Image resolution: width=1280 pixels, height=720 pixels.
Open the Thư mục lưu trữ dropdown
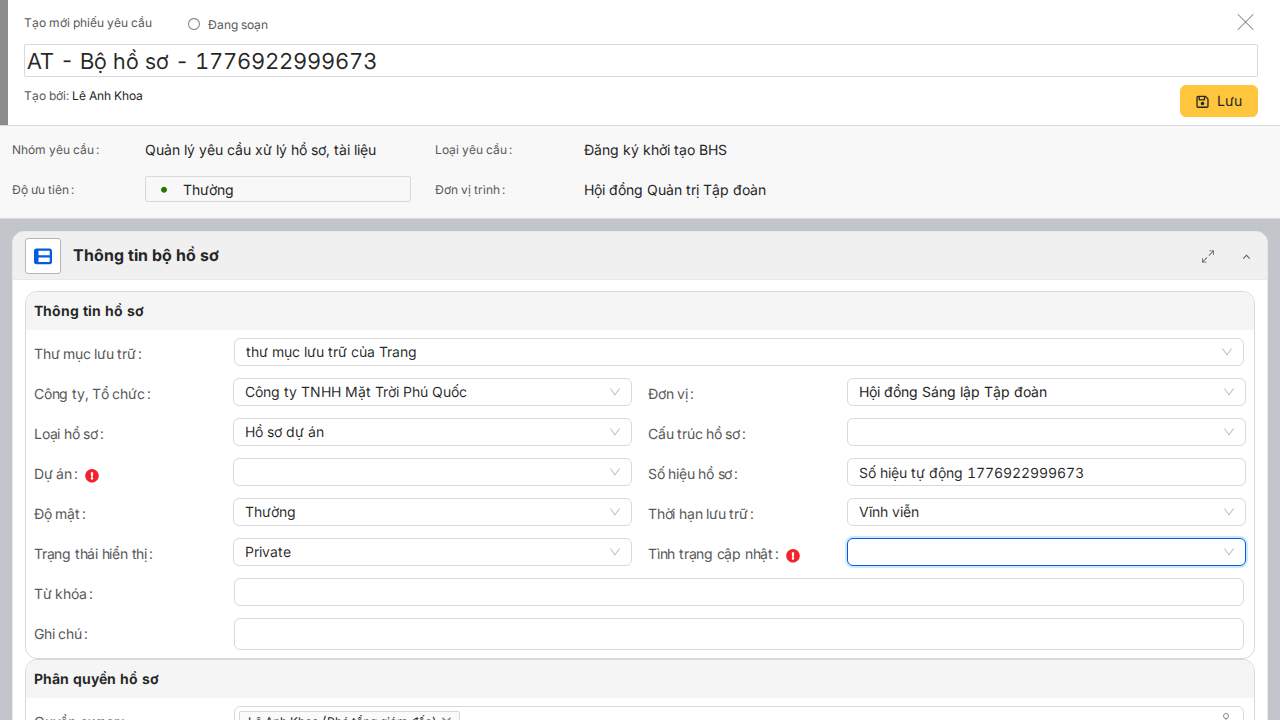pyautogui.click(x=738, y=352)
